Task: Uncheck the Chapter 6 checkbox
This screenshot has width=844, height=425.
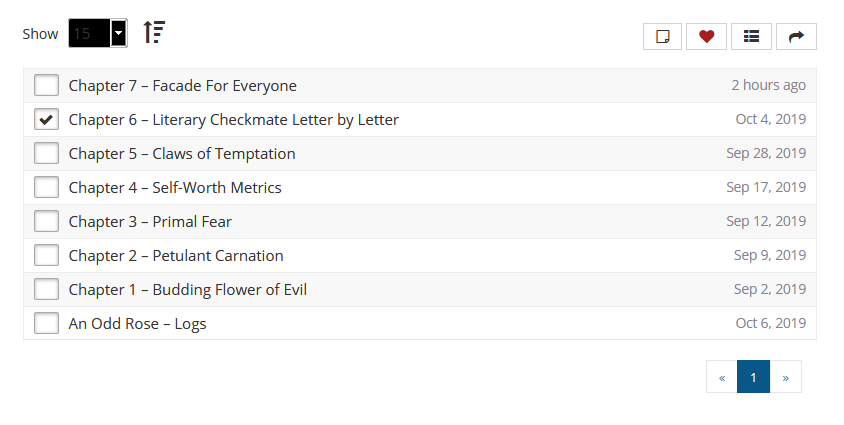Action: pyautogui.click(x=46, y=120)
